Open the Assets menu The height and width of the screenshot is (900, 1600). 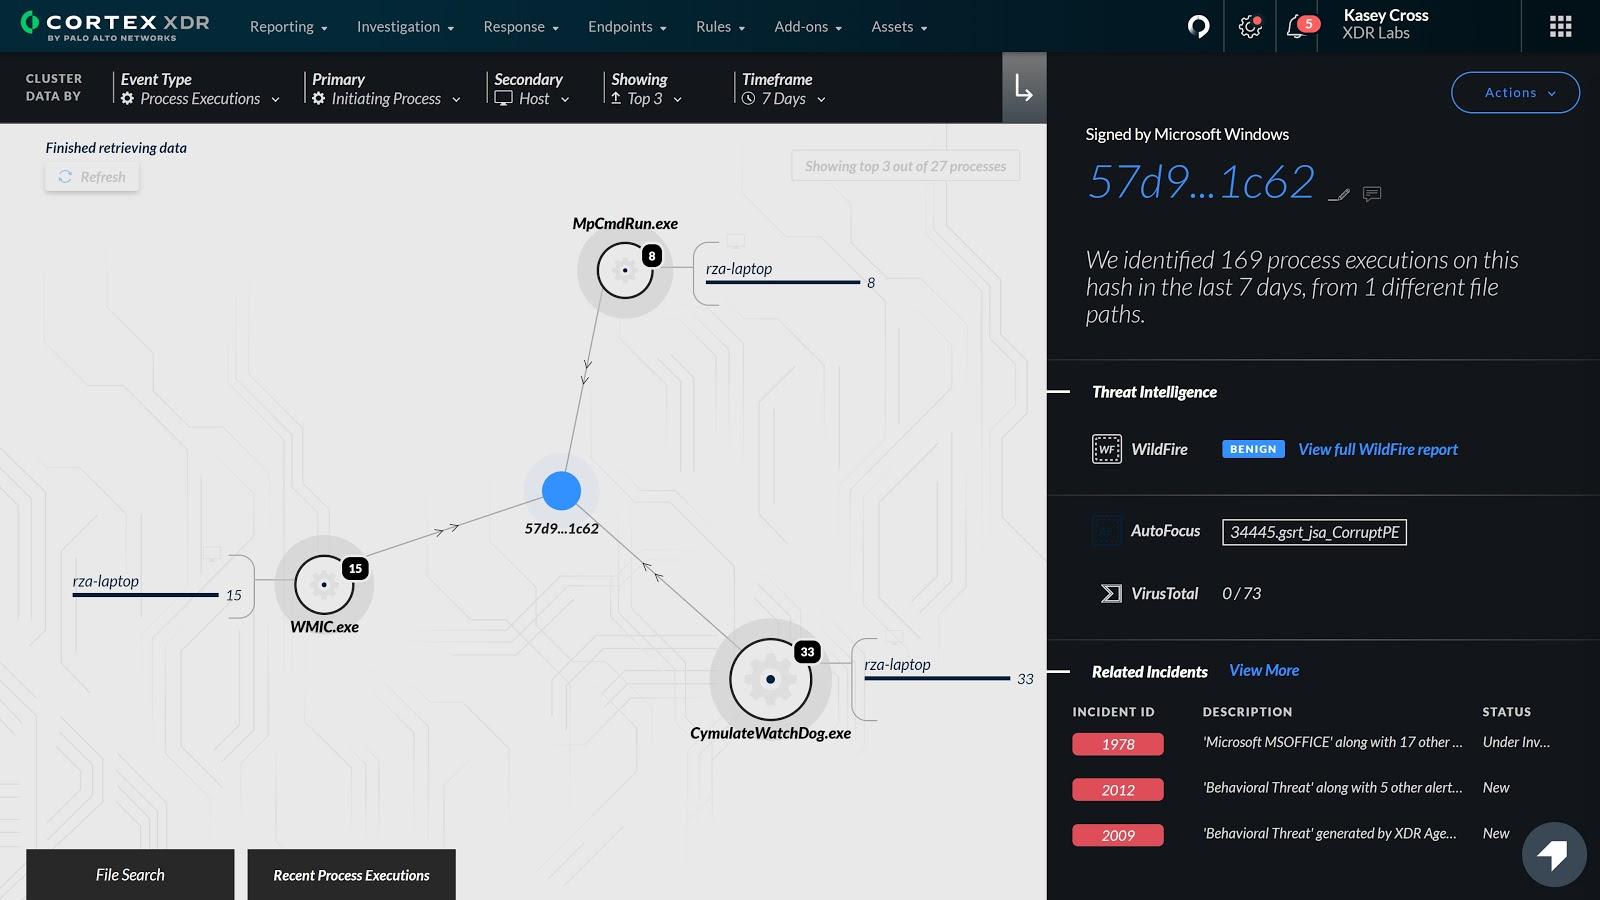click(x=899, y=27)
